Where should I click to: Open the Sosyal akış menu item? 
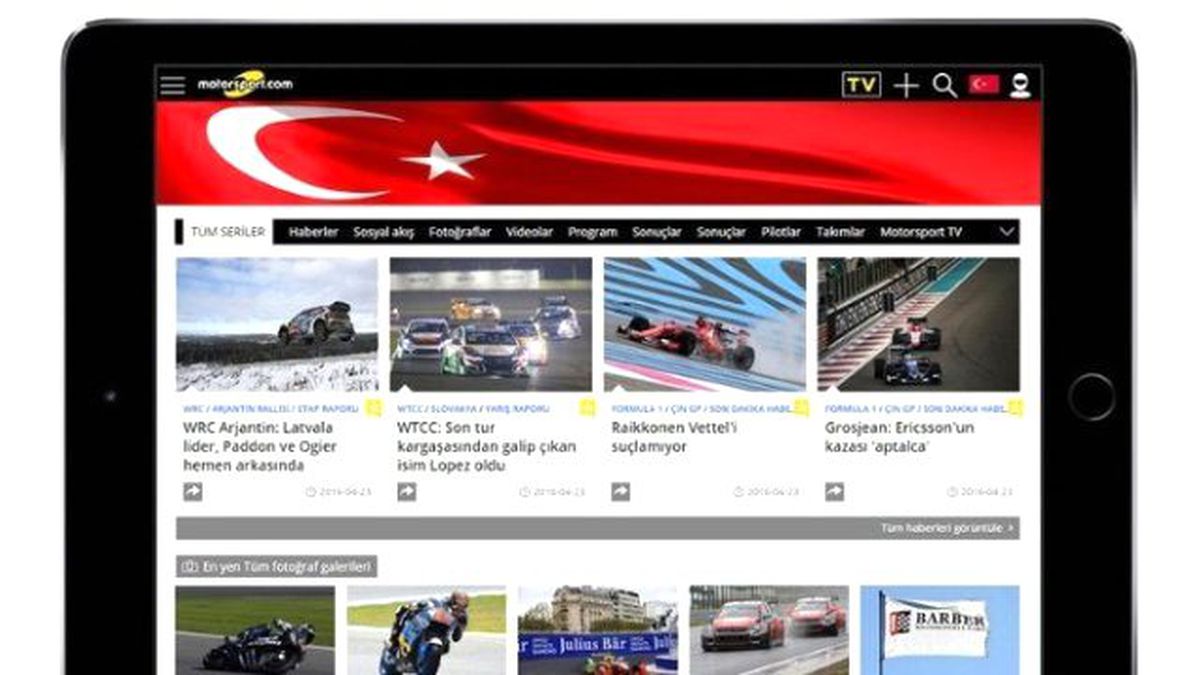(383, 232)
